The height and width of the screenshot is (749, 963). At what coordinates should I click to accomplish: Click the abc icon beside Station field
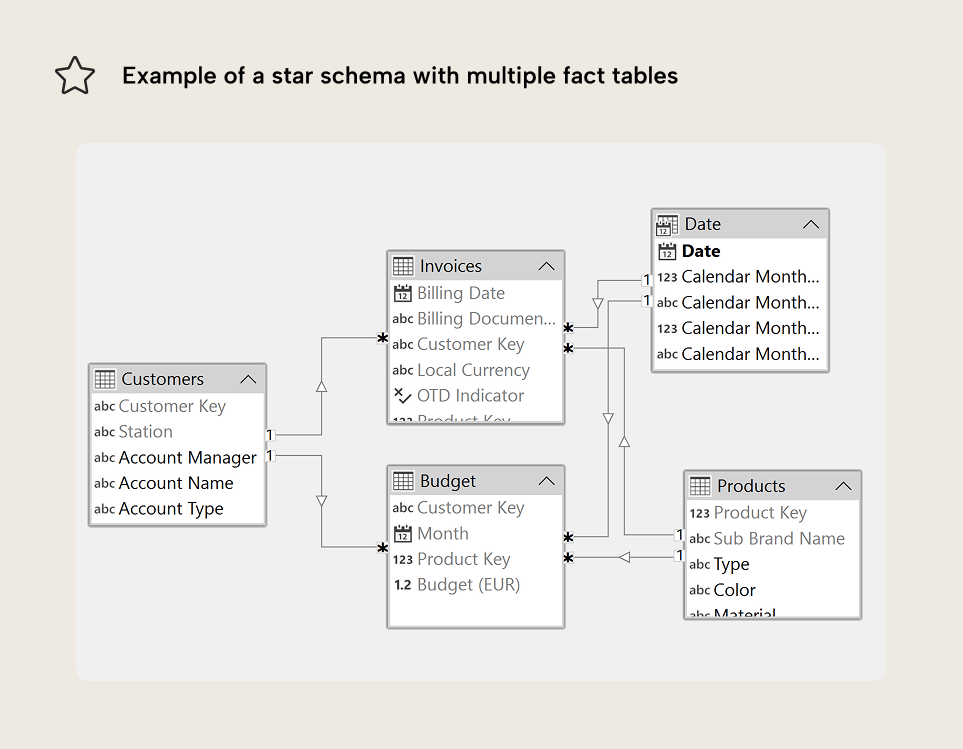105,432
